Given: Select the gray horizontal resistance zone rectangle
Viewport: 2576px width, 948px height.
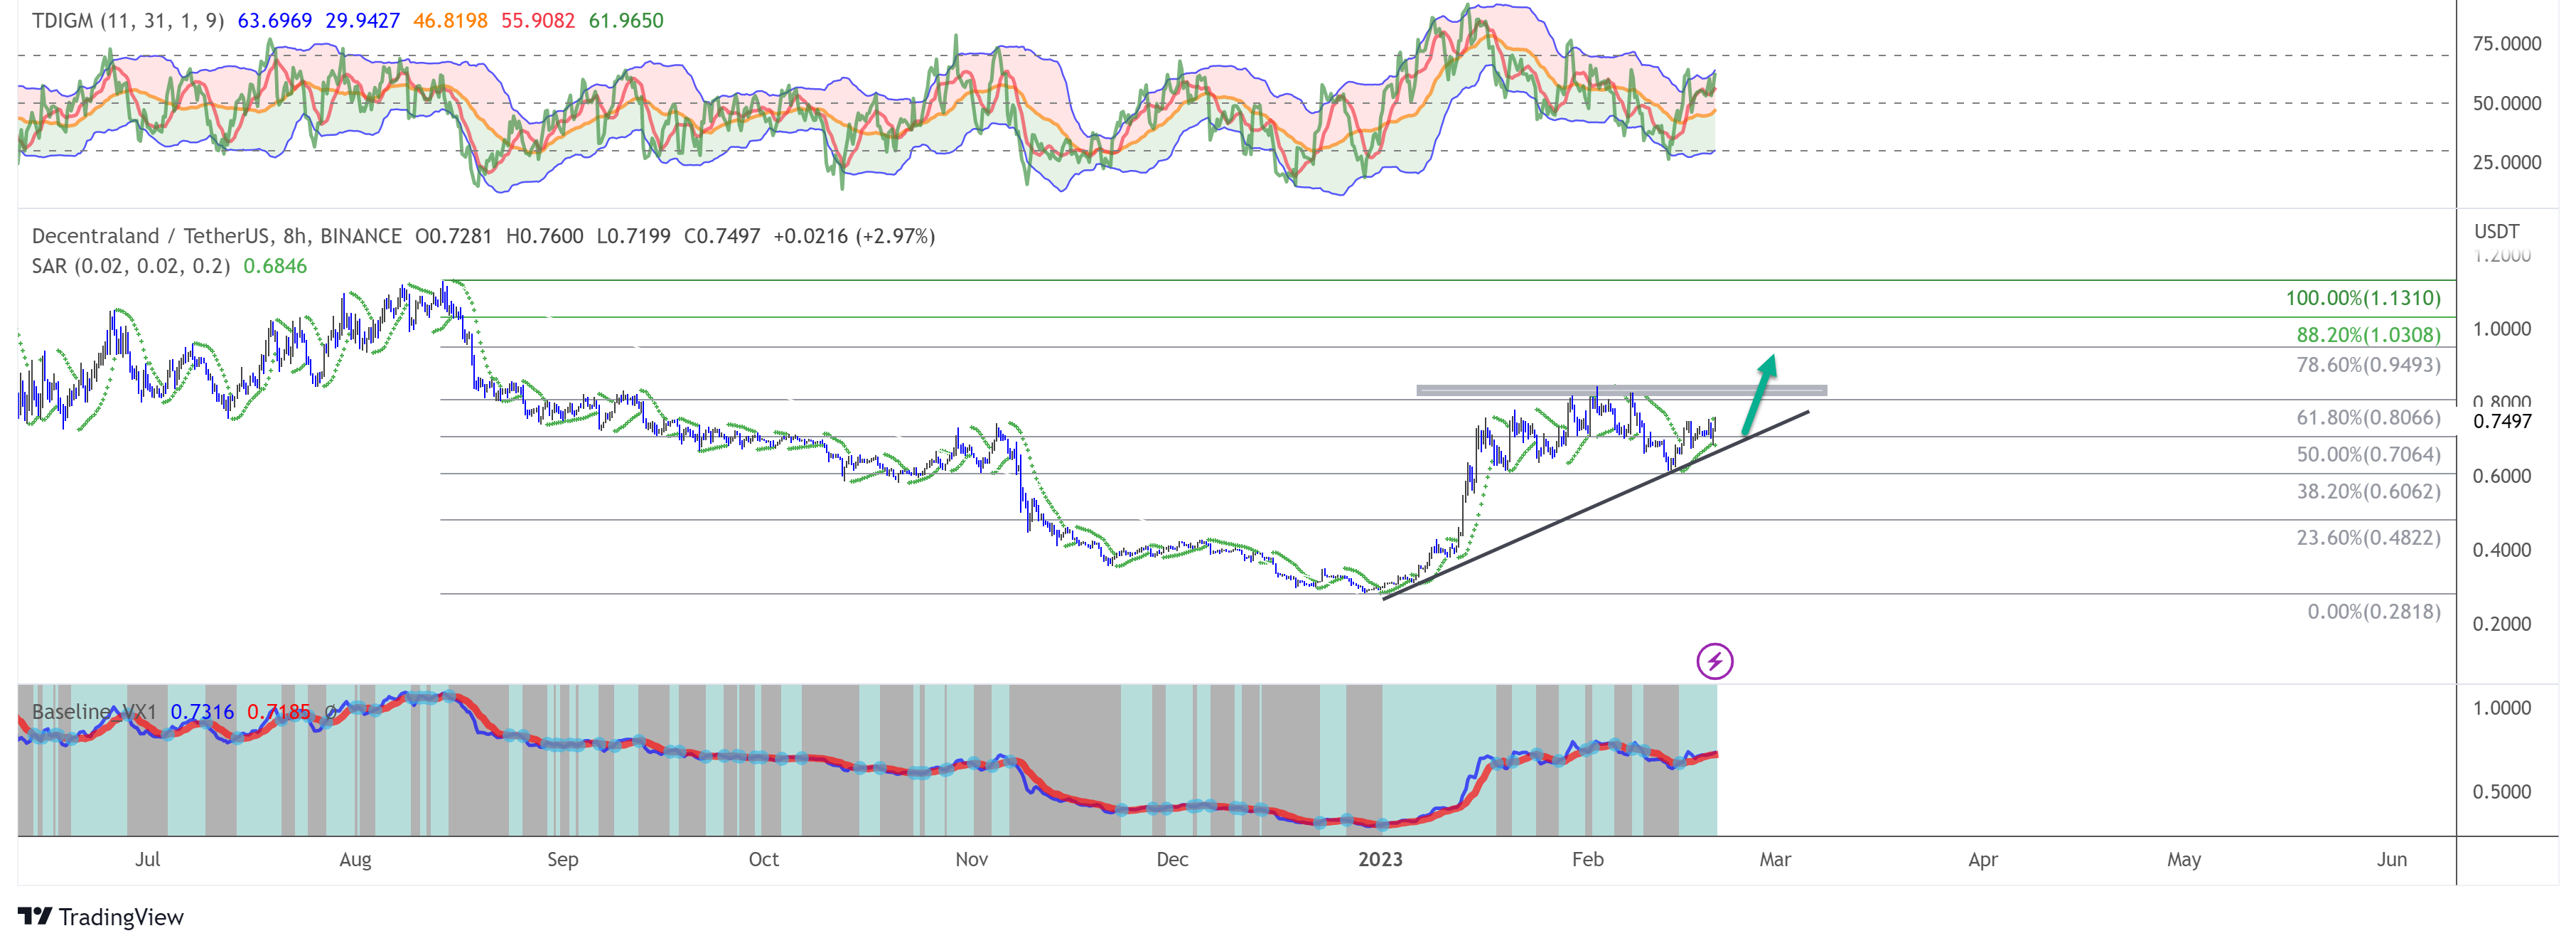Looking at the screenshot, I should (x=1621, y=391).
